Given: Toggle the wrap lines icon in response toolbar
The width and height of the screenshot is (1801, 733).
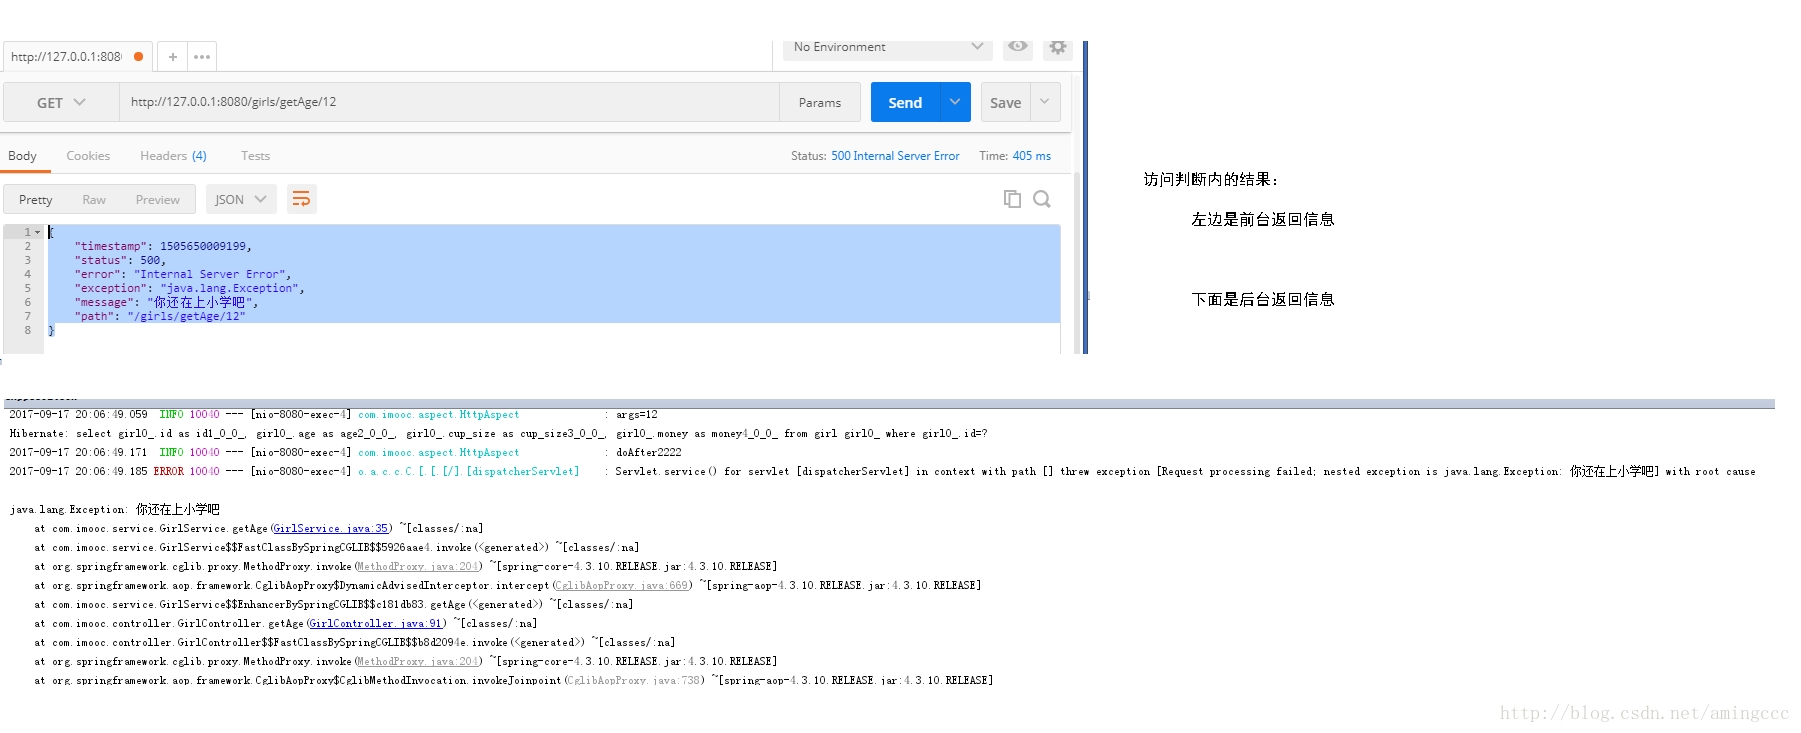Looking at the screenshot, I should click(301, 199).
